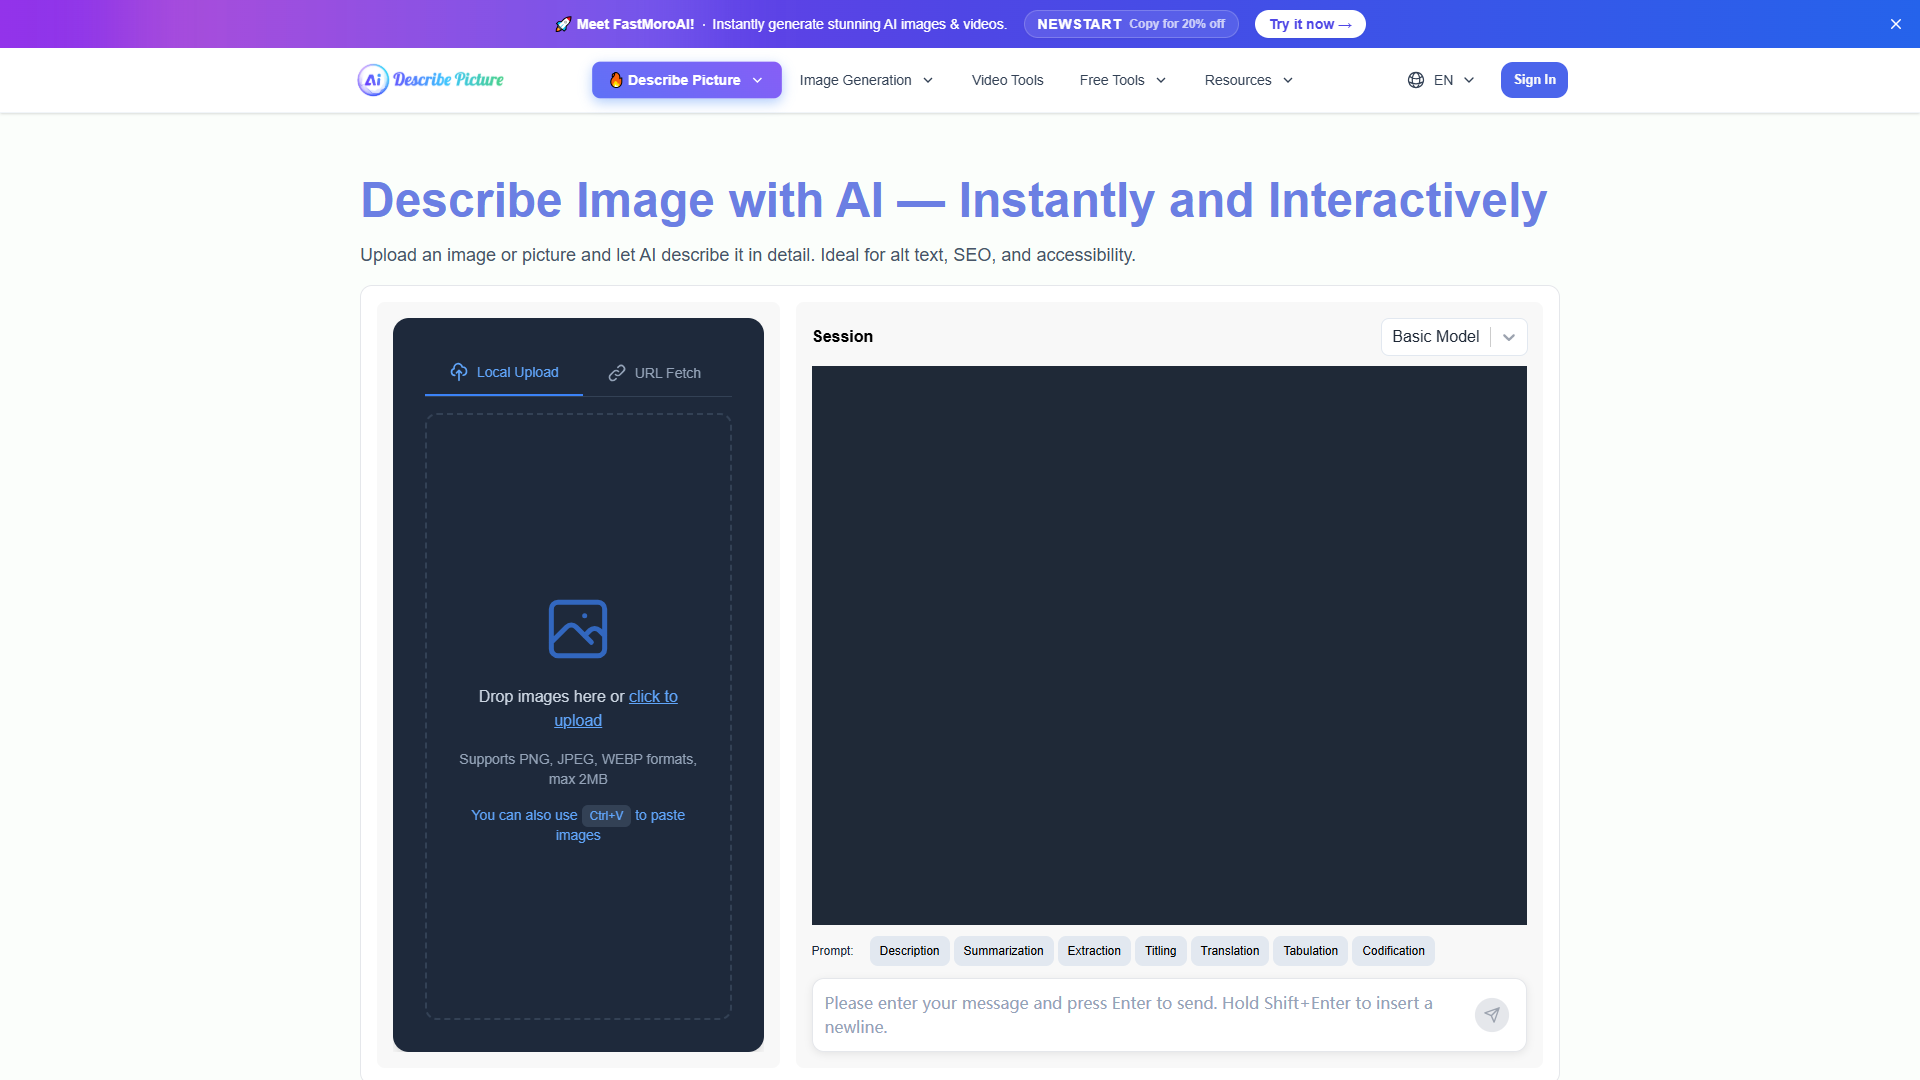
Task: Open Video Tools menu item
Action: click(x=1007, y=80)
